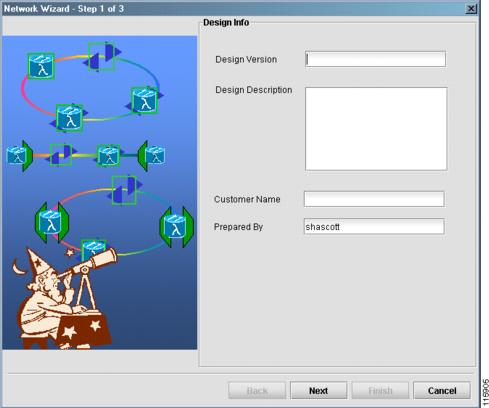Click the Customer Name label
The width and height of the screenshot is (489, 408).
point(247,199)
